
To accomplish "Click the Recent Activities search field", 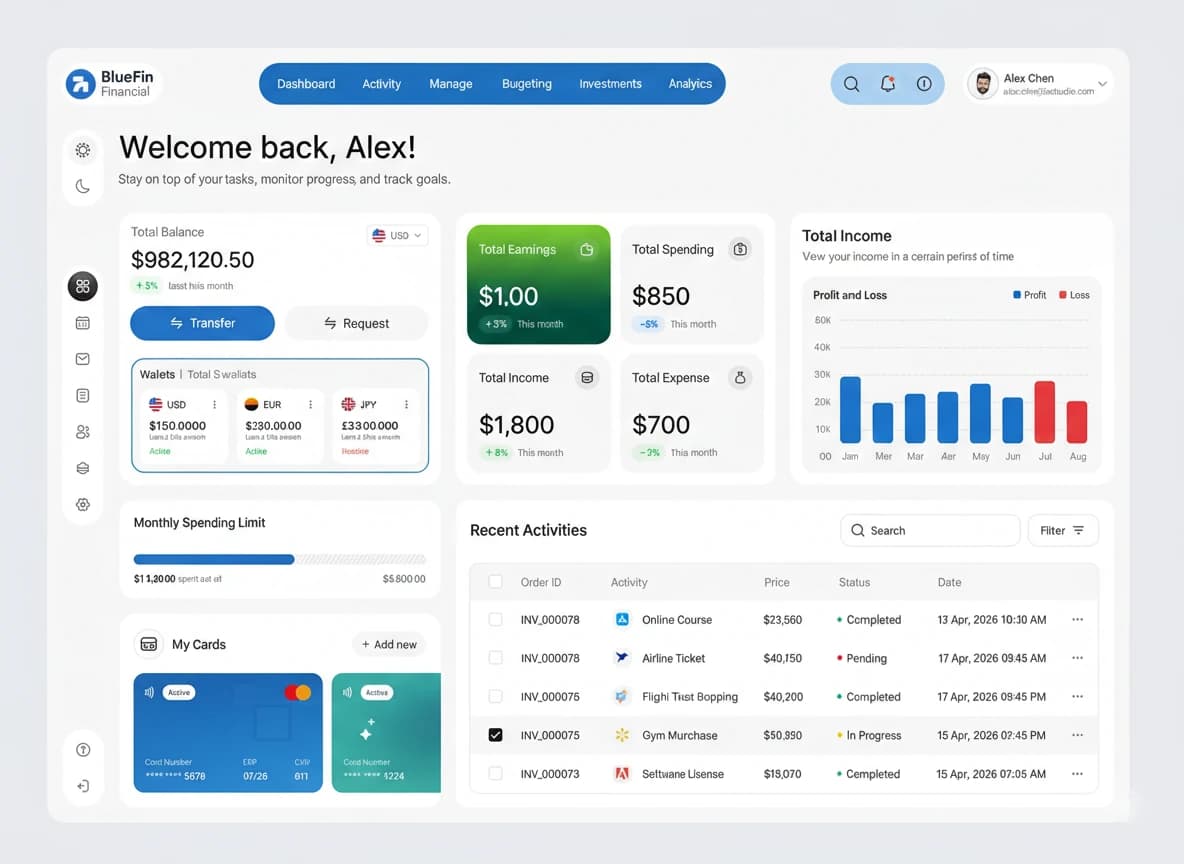I will (930, 531).
